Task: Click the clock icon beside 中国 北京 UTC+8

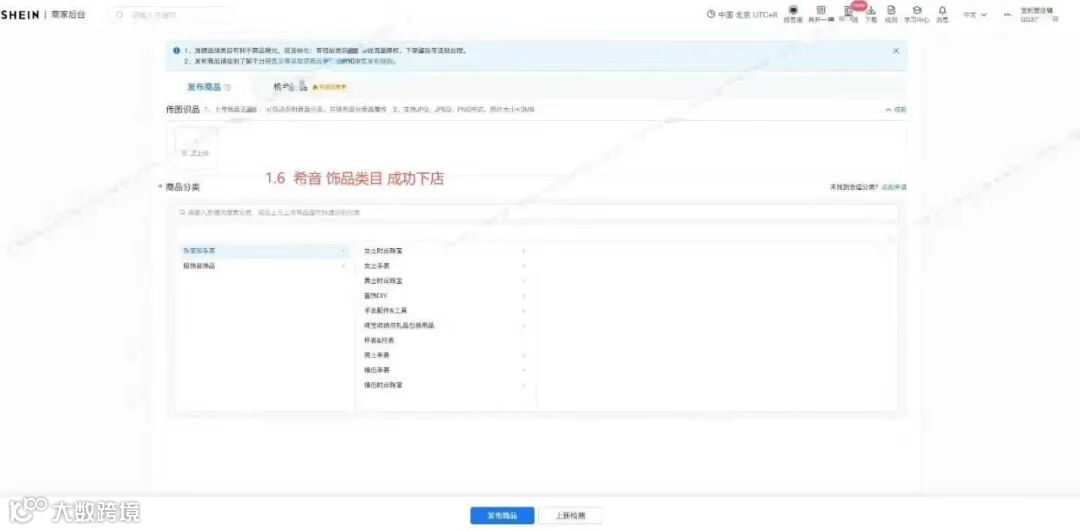Action: pyautogui.click(x=712, y=14)
